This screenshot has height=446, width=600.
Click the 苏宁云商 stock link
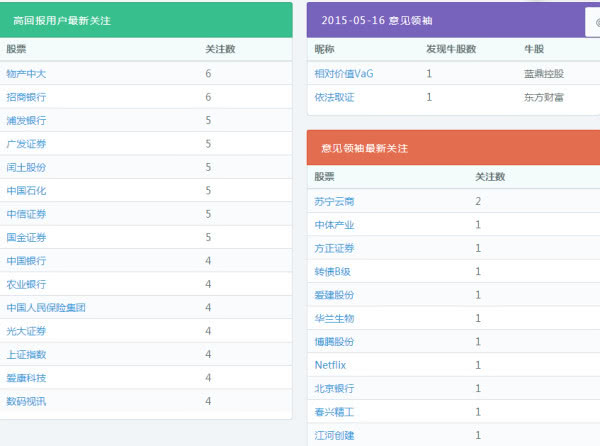click(334, 201)
